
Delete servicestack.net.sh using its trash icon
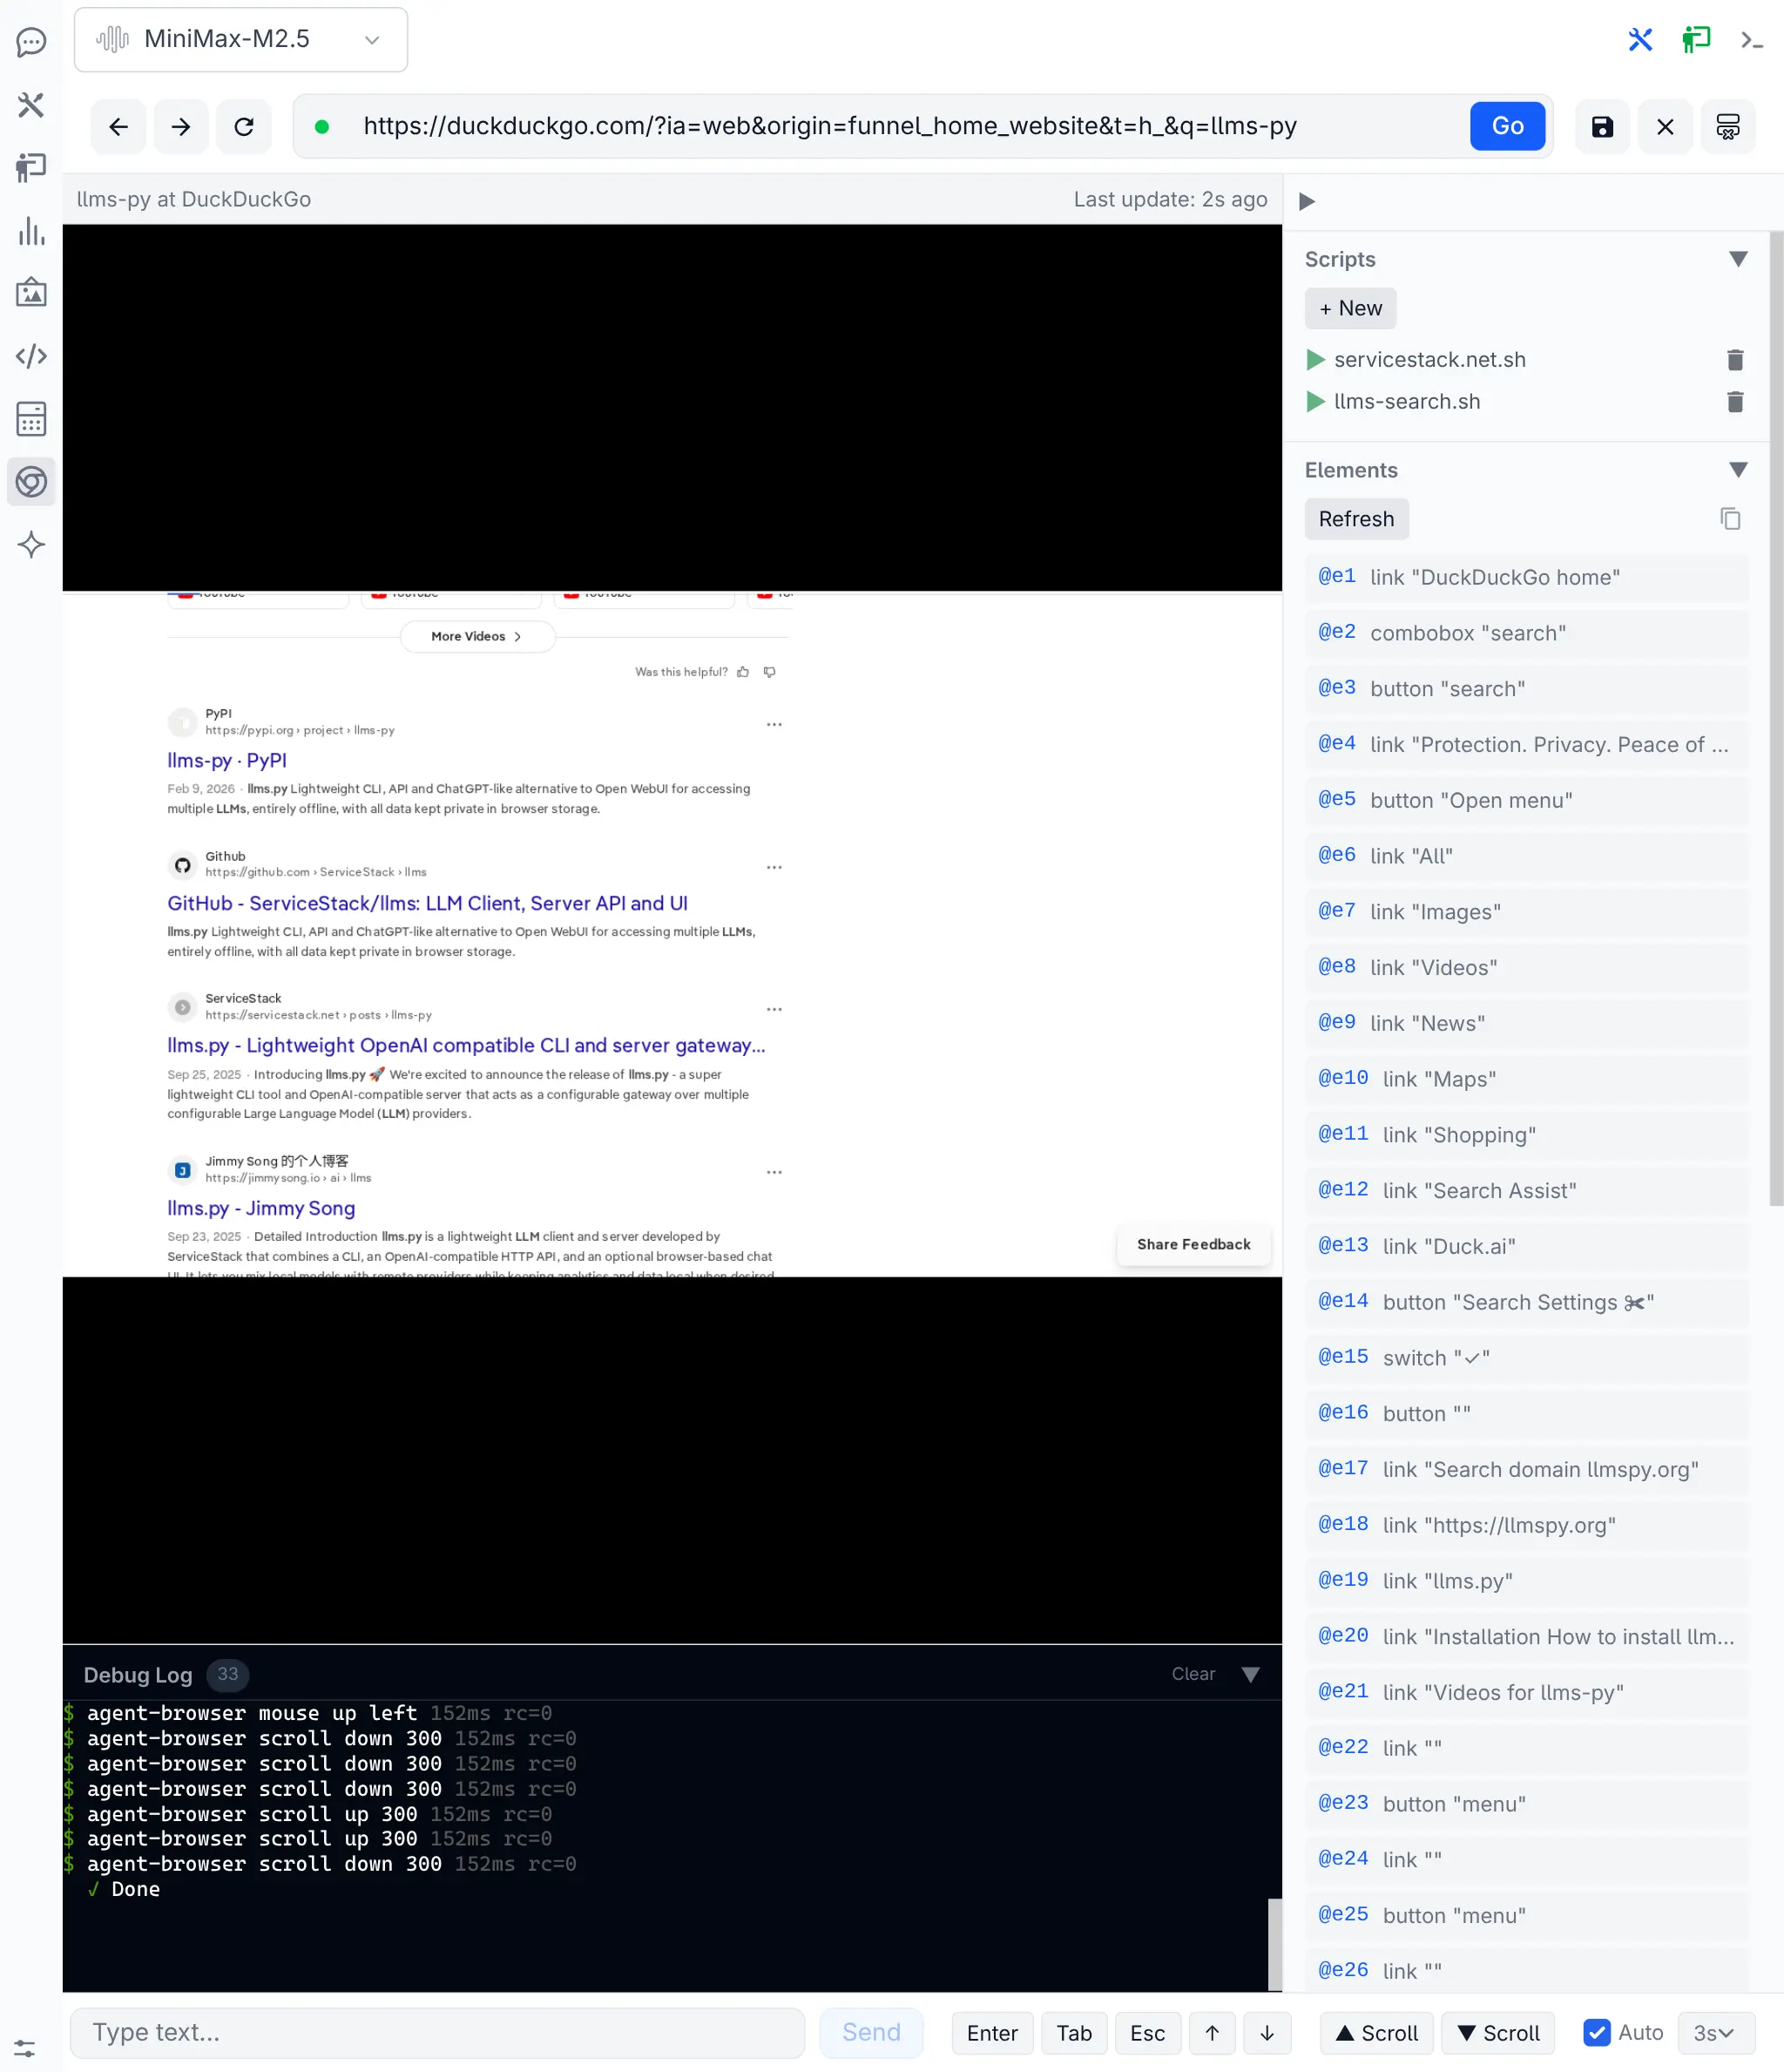(x=1735, y=360)
